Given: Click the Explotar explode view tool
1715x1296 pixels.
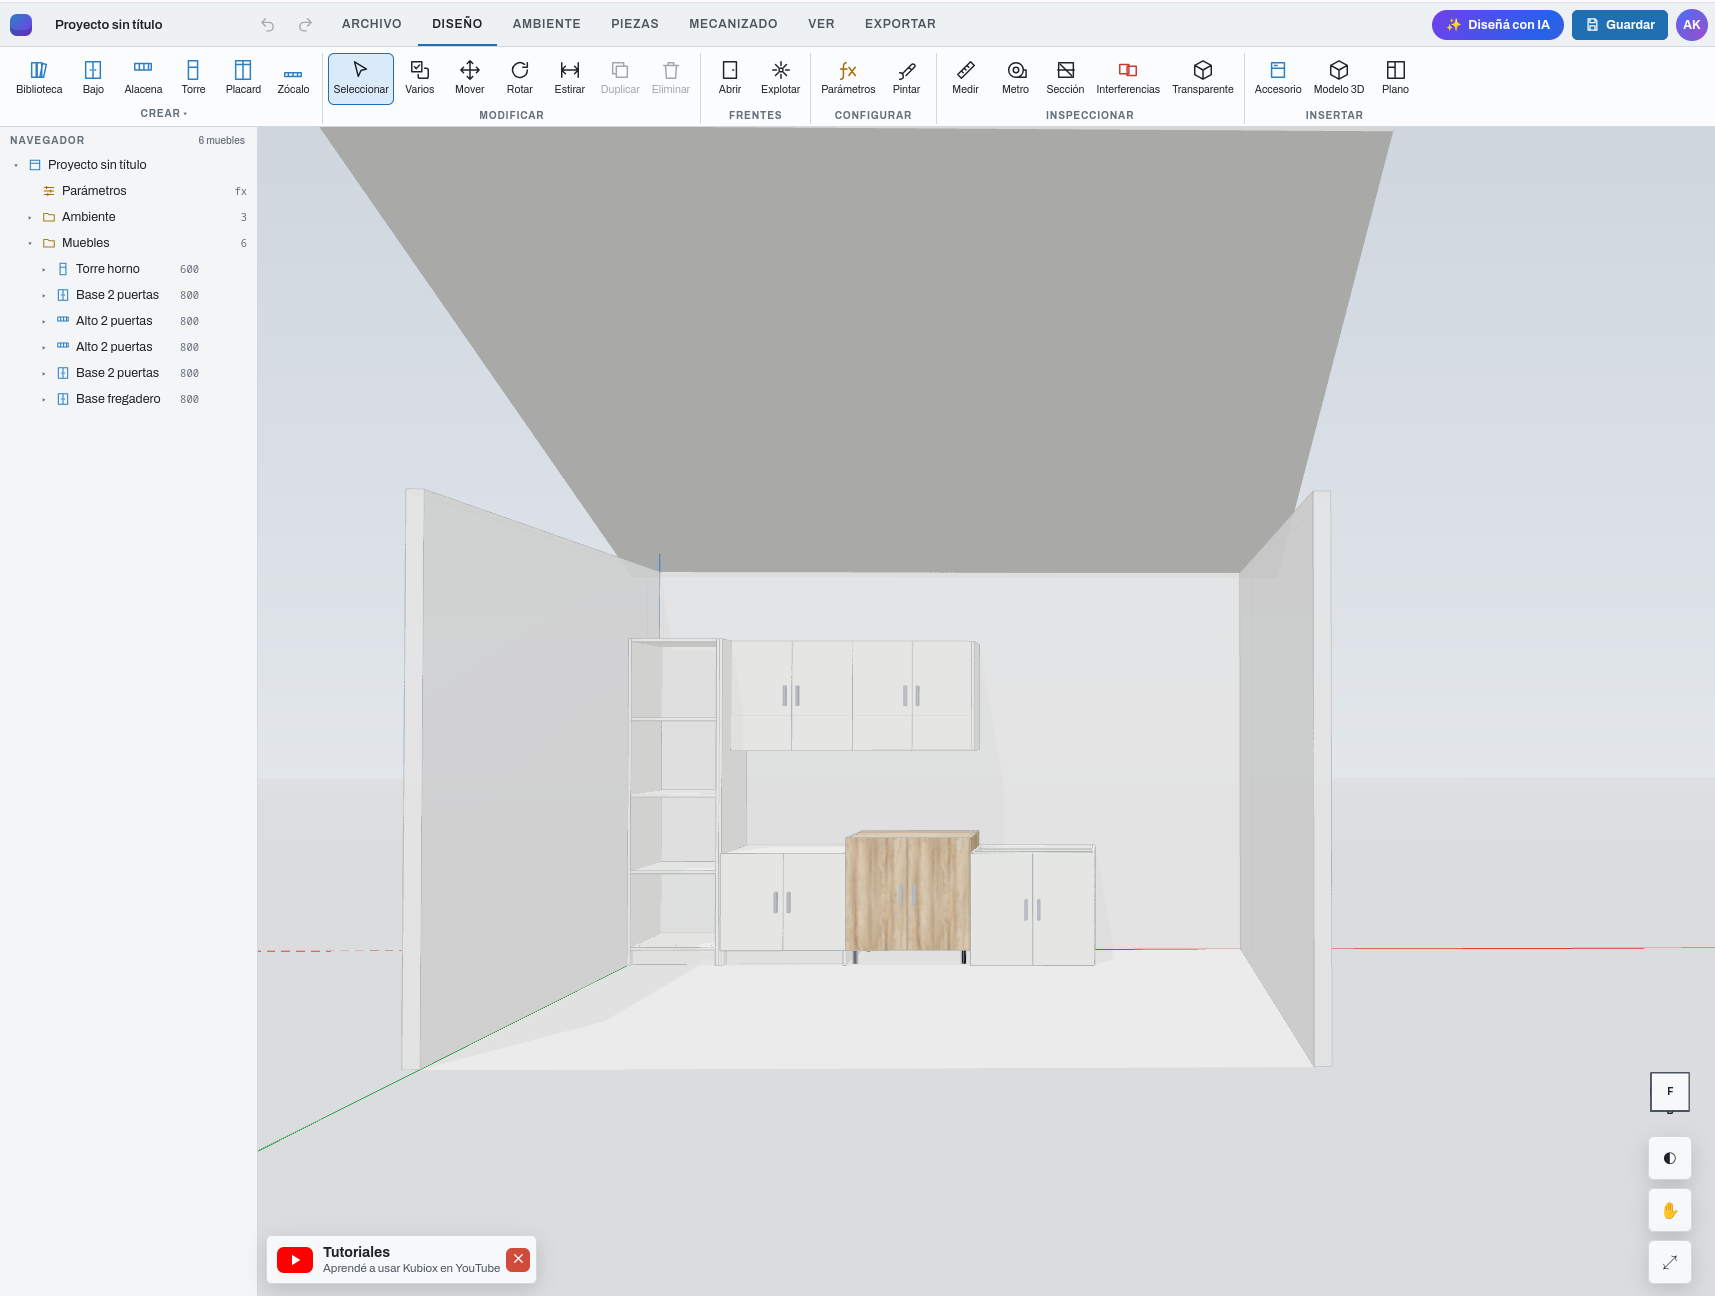Looking at the screenshot, I should [781, 78].
